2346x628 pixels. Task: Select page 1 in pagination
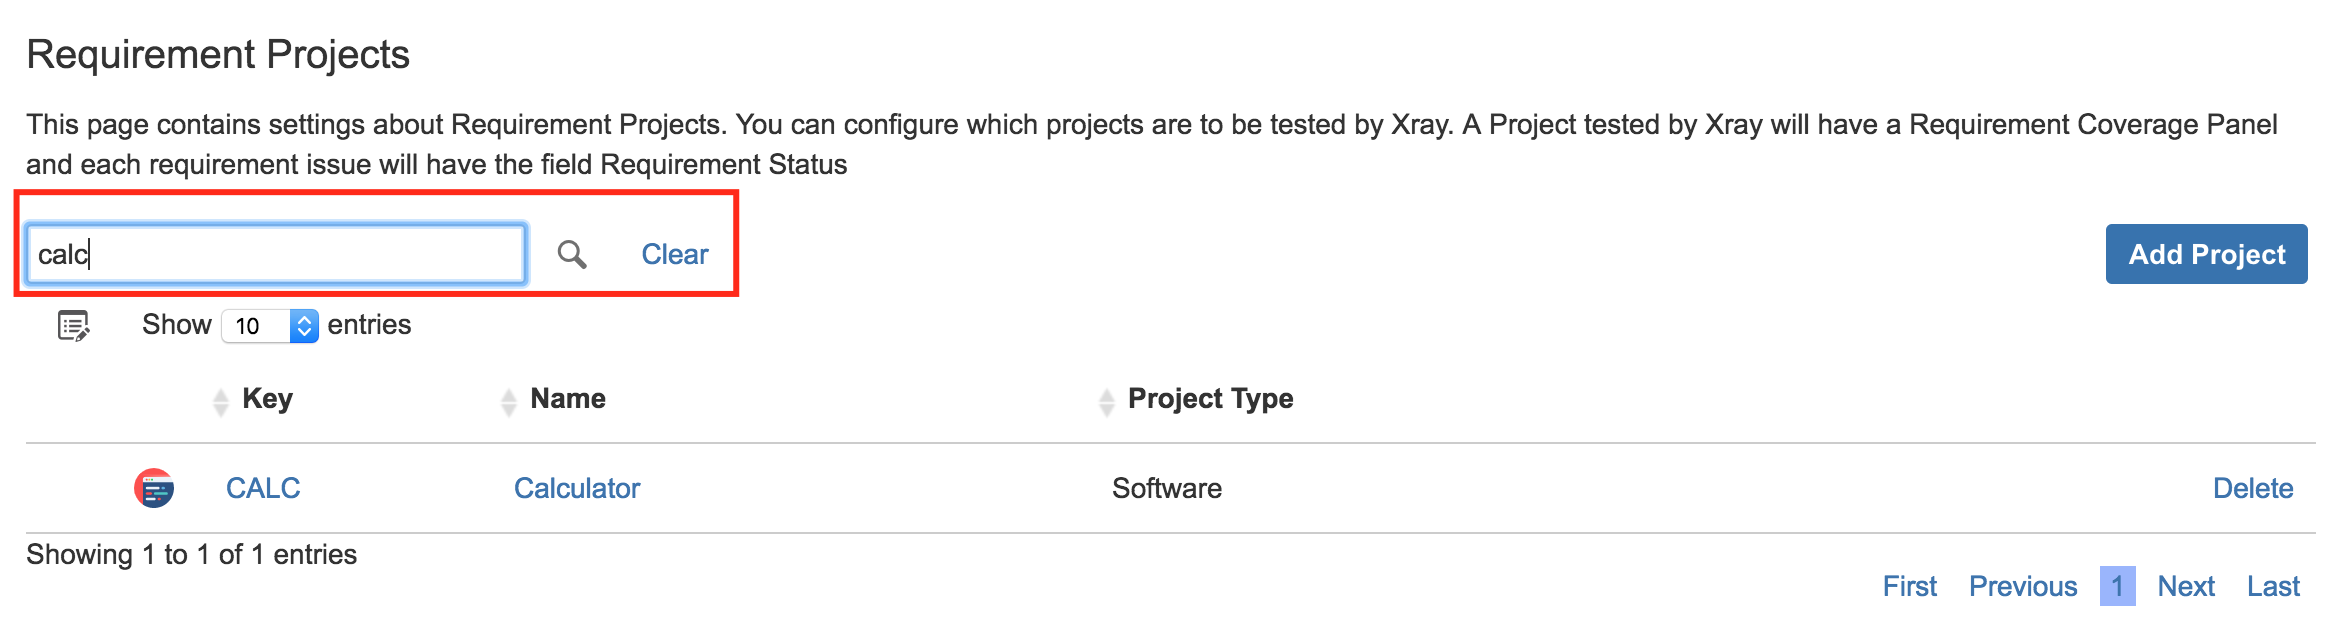click(2118, 586)
